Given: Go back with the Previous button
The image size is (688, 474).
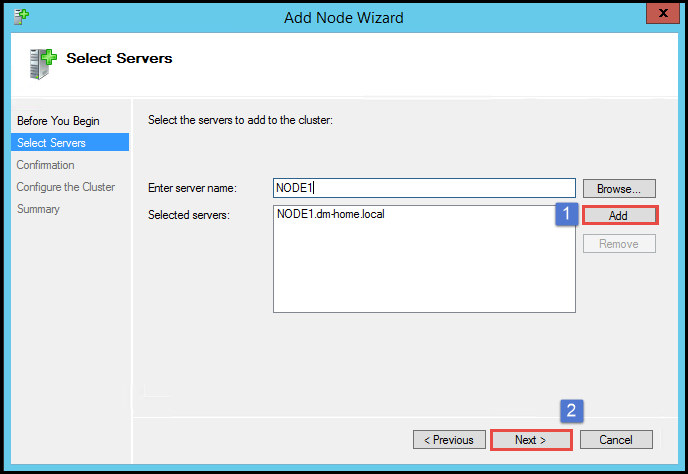Looking at the screenshot, I should pyautogui.click(x=449, y=439).
